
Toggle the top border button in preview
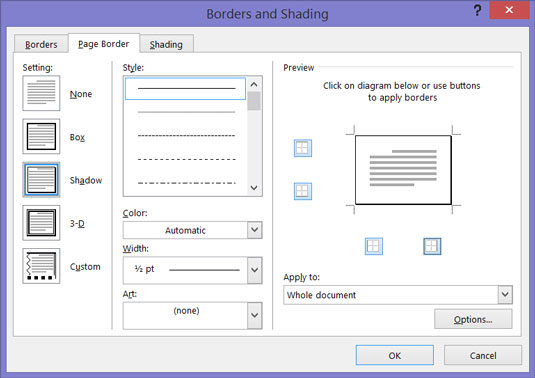click(303, 148)
